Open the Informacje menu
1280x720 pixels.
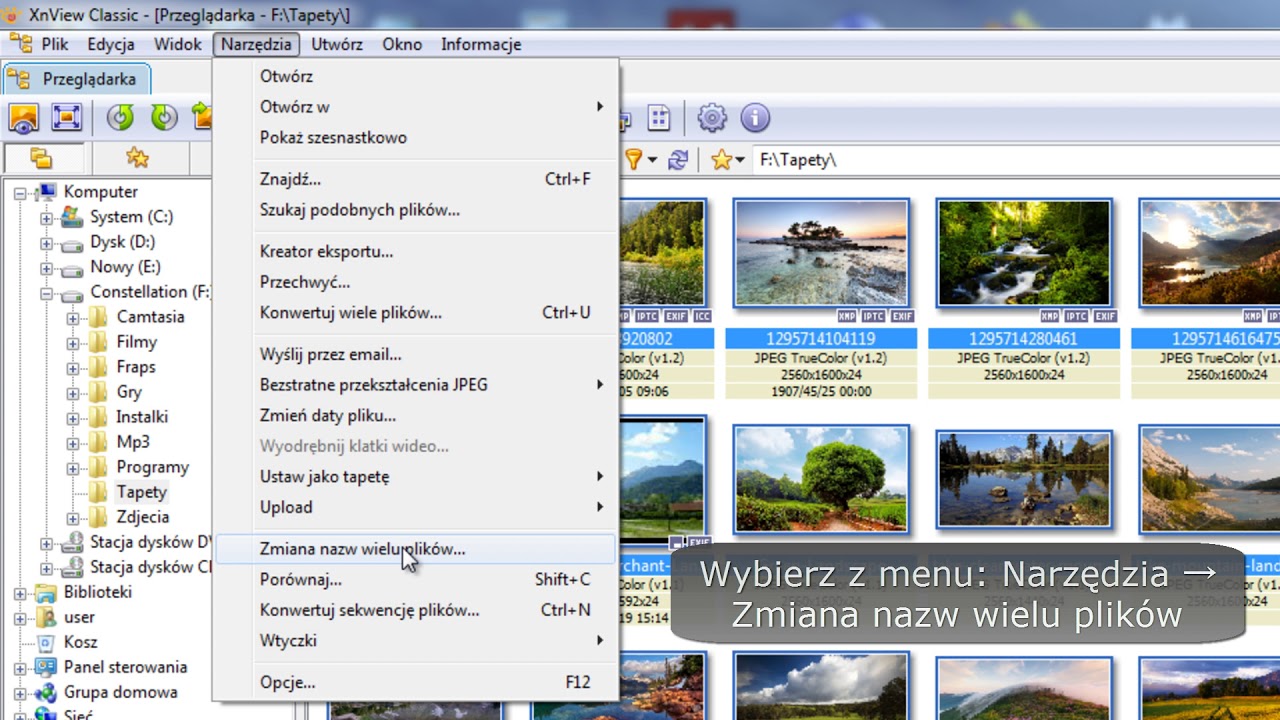tap(481, 44)
